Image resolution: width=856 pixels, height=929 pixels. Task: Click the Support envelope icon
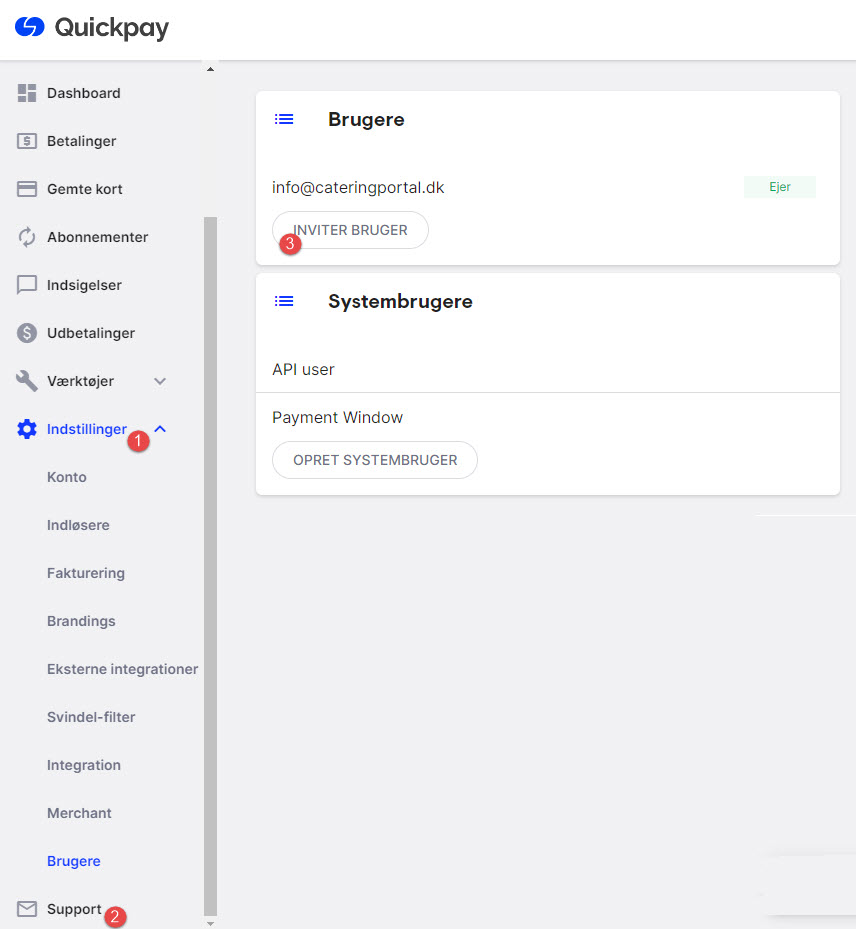pyautogui.click(x=27, y=909)
